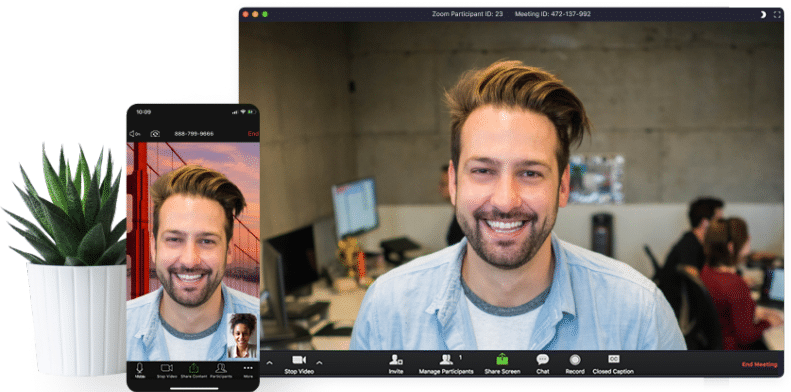Tap End on the phone app
The image size is (791, 392).
(253, 134)
